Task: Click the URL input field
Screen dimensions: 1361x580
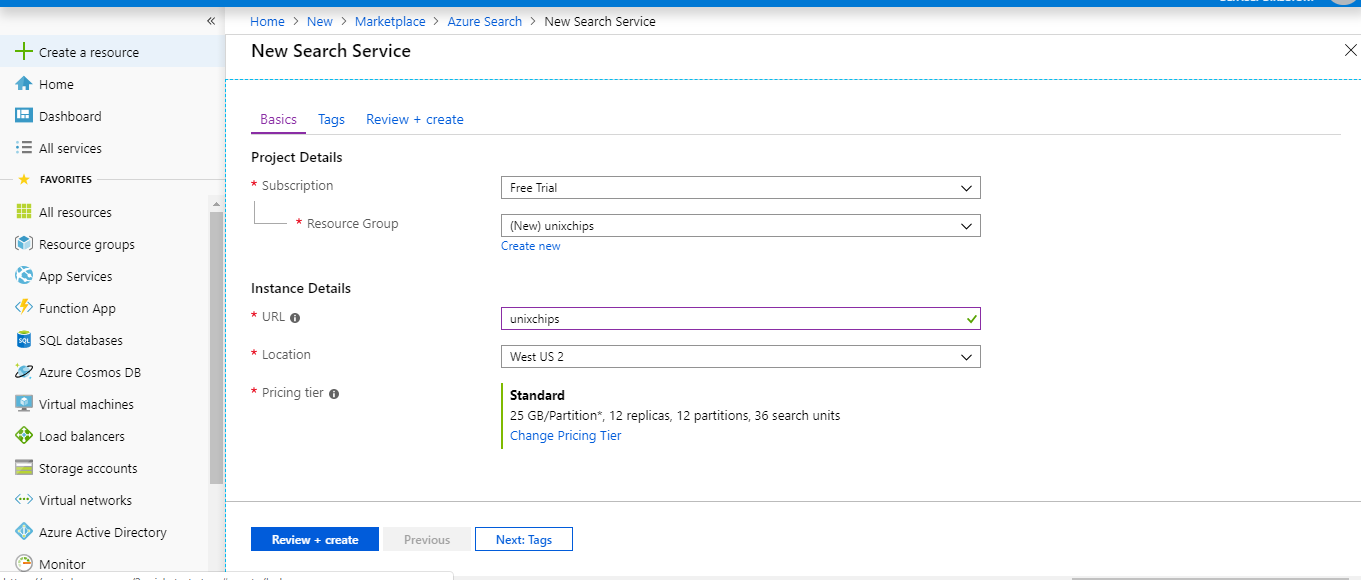Action: [x=740, y=319]
